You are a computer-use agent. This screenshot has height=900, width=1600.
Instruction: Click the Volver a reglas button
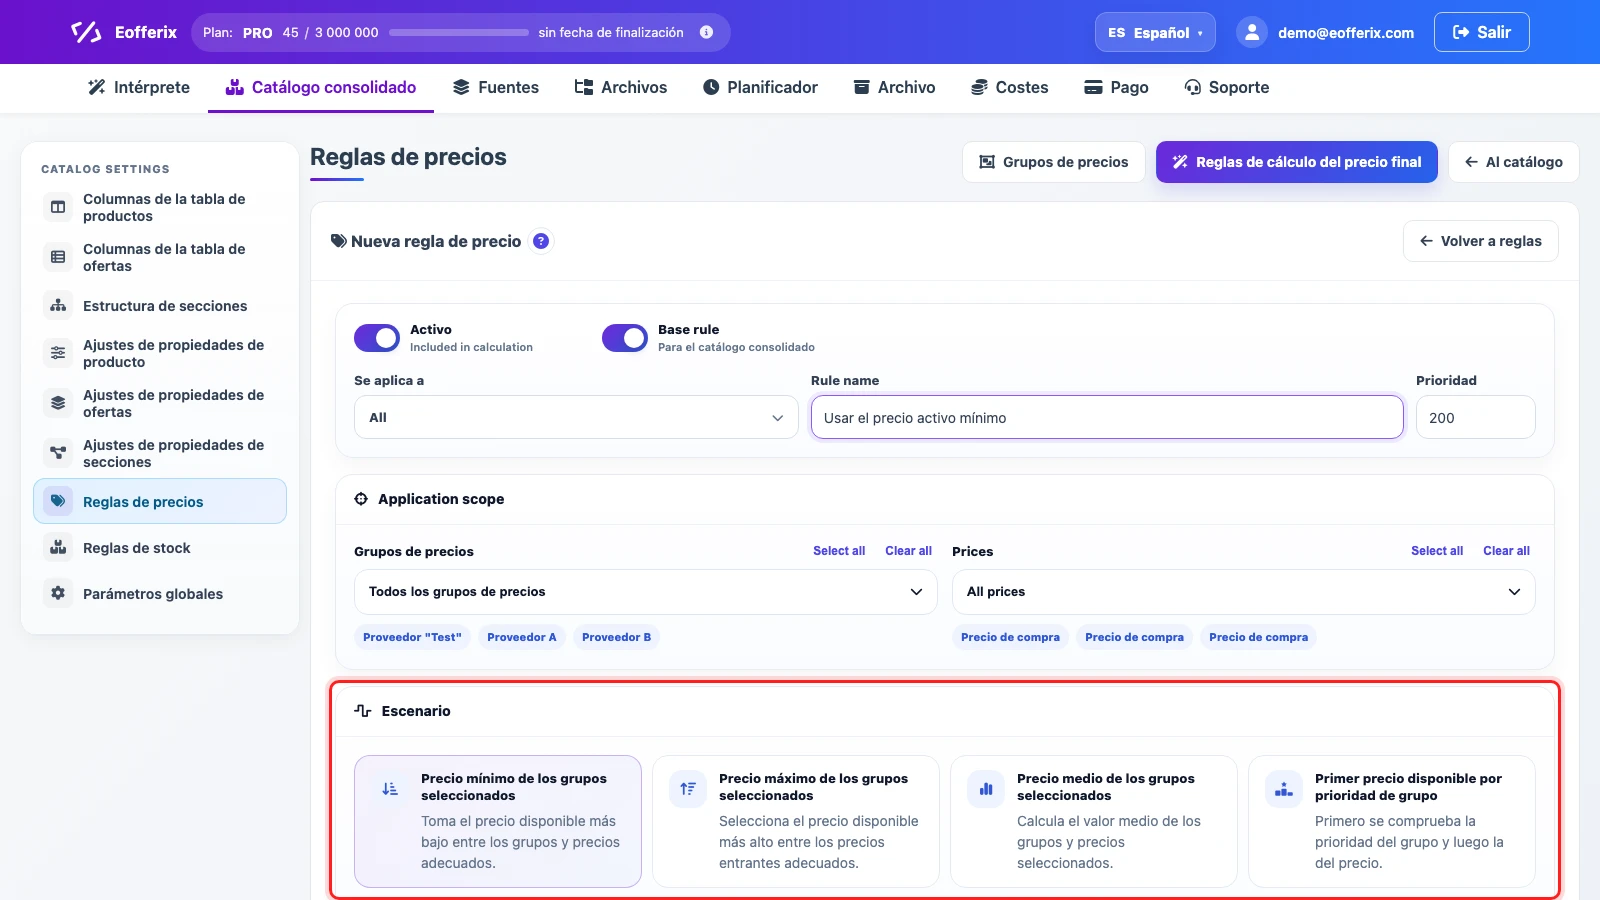(1481, 241)
